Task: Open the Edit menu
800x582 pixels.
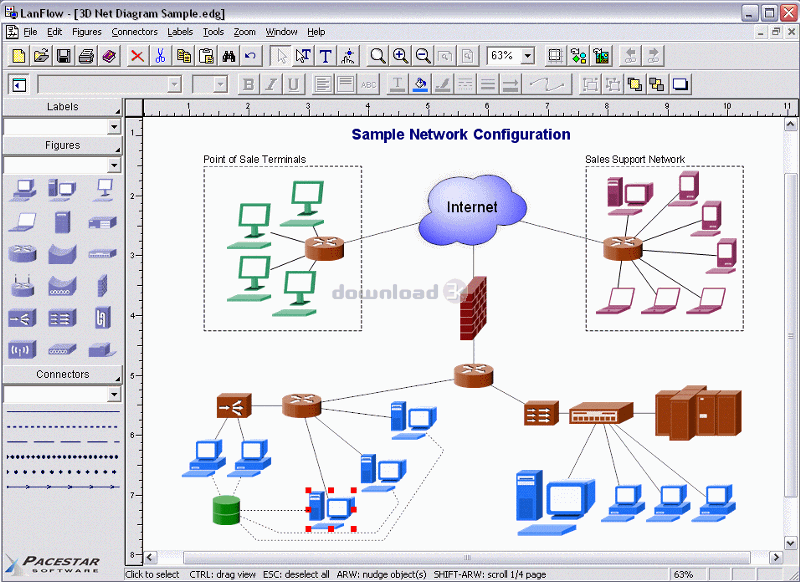Action: point(55,32)
